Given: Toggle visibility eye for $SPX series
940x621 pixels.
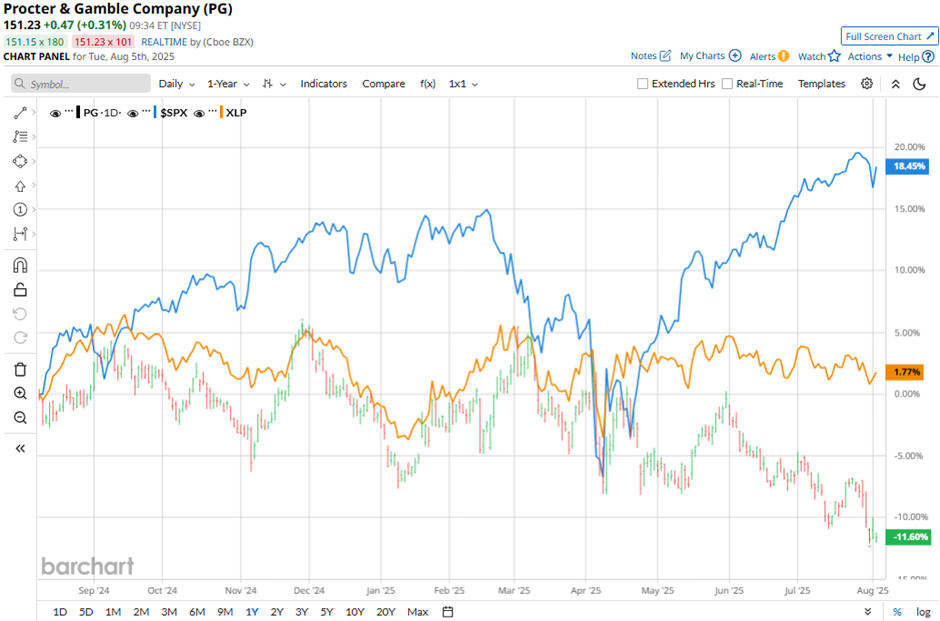Looking at the screenshot, I should (x=133, y=113).
